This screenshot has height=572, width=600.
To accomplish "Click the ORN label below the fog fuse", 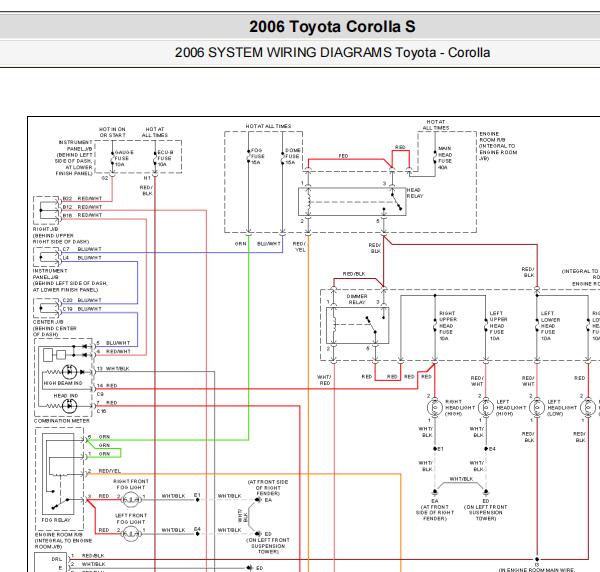I will 241,244.
